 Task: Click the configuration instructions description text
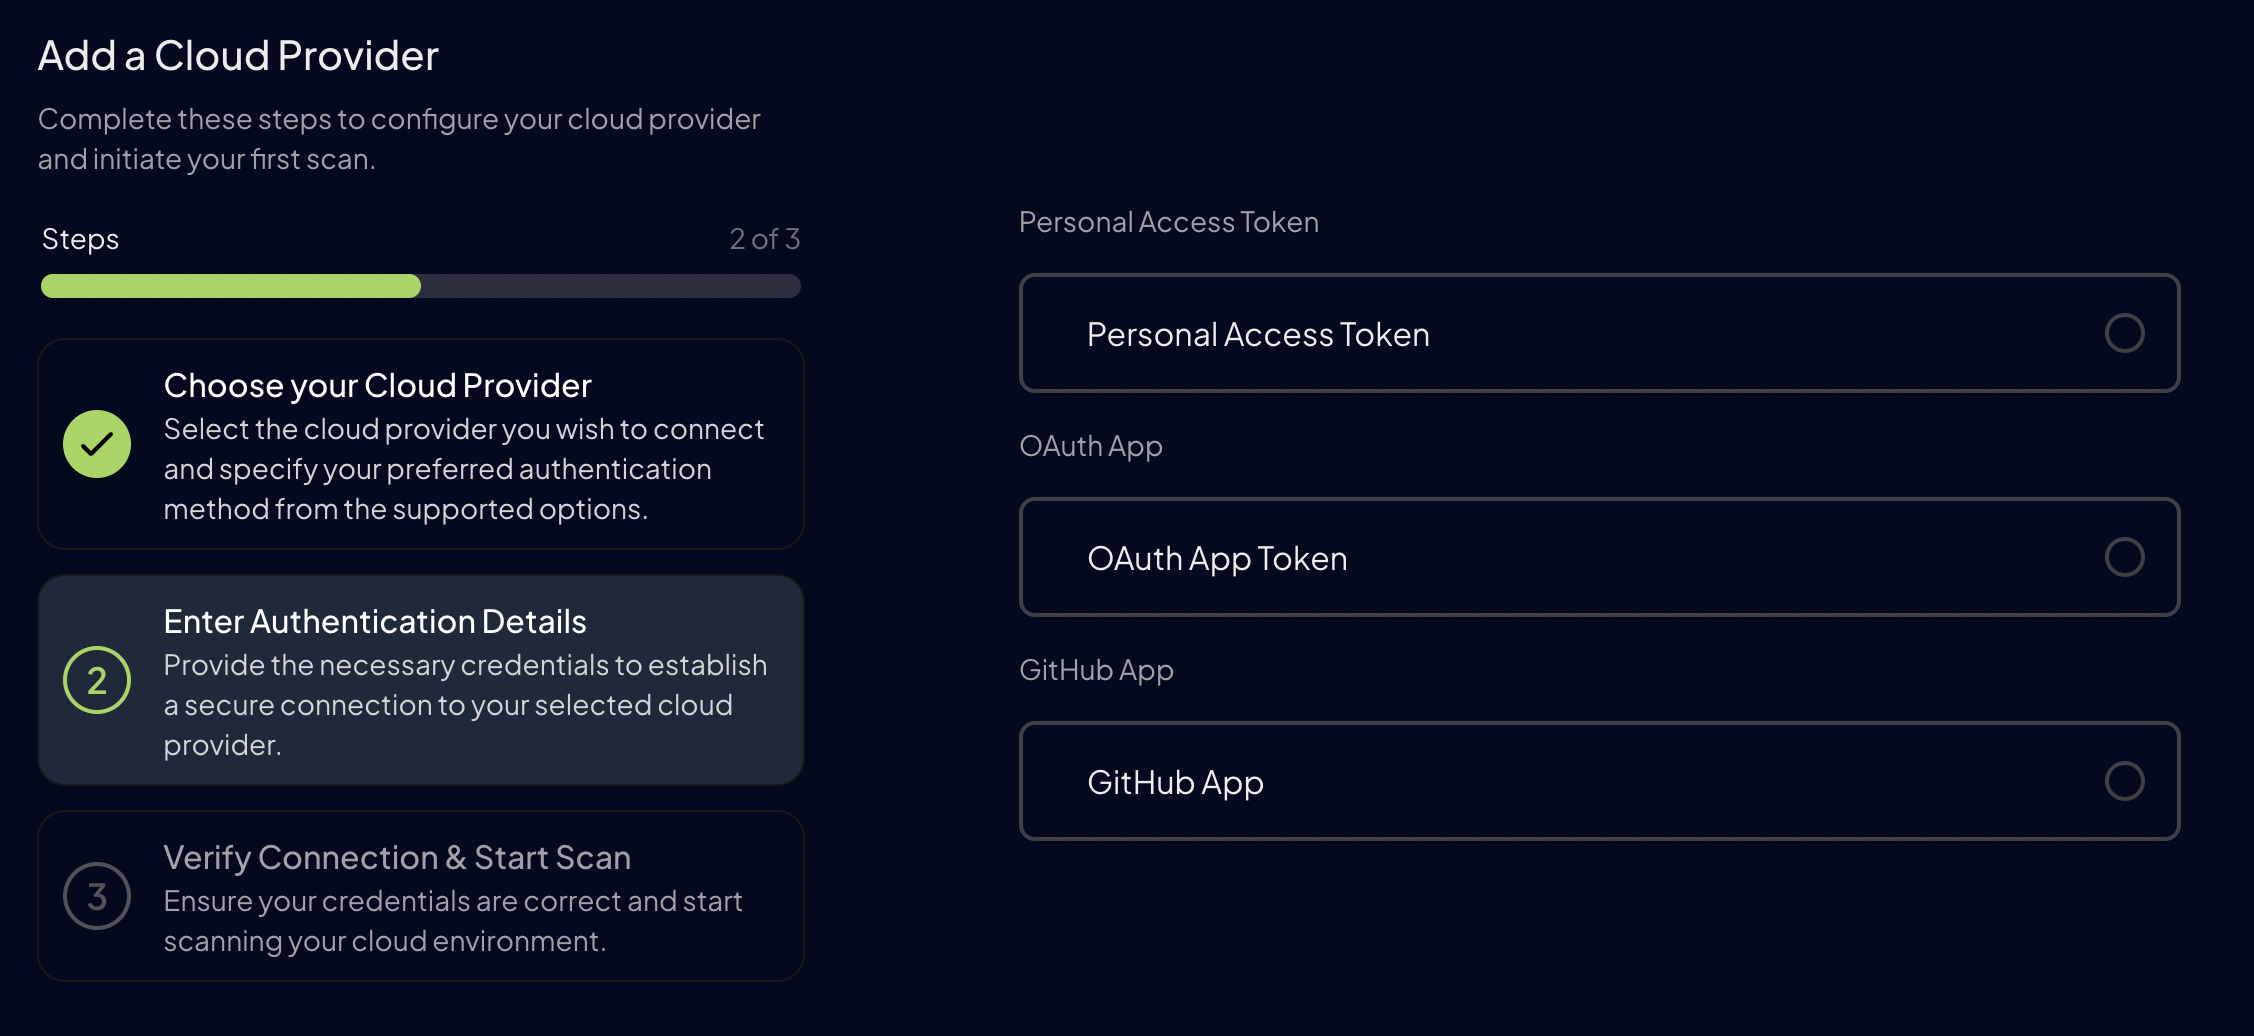pos(399,138)
